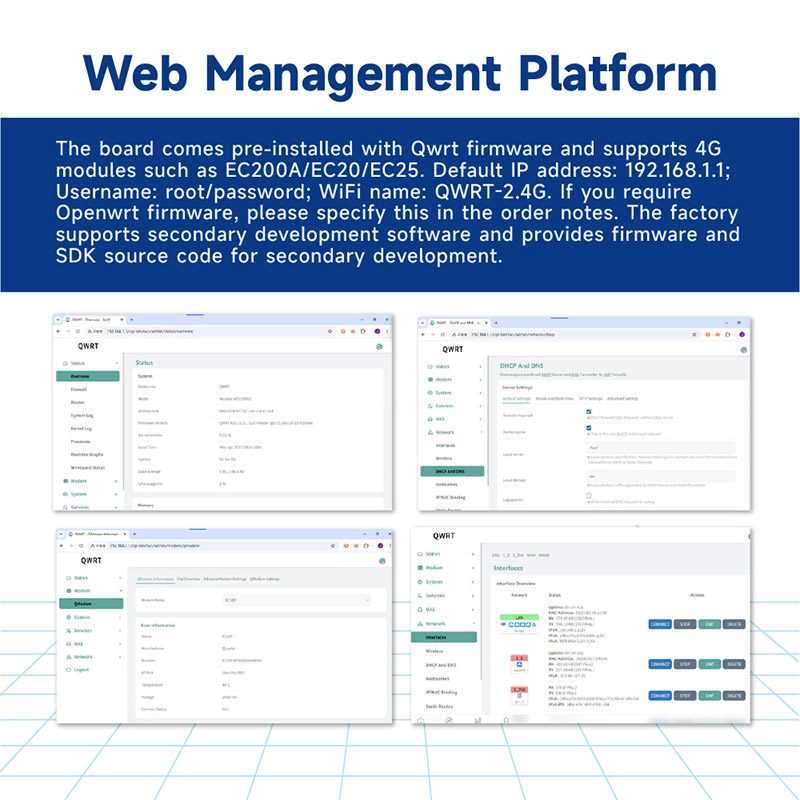Viewport: 800px width, 800px height.
Task: Click the extensions puzzle icon in the Overview browser
Action: 365,331
